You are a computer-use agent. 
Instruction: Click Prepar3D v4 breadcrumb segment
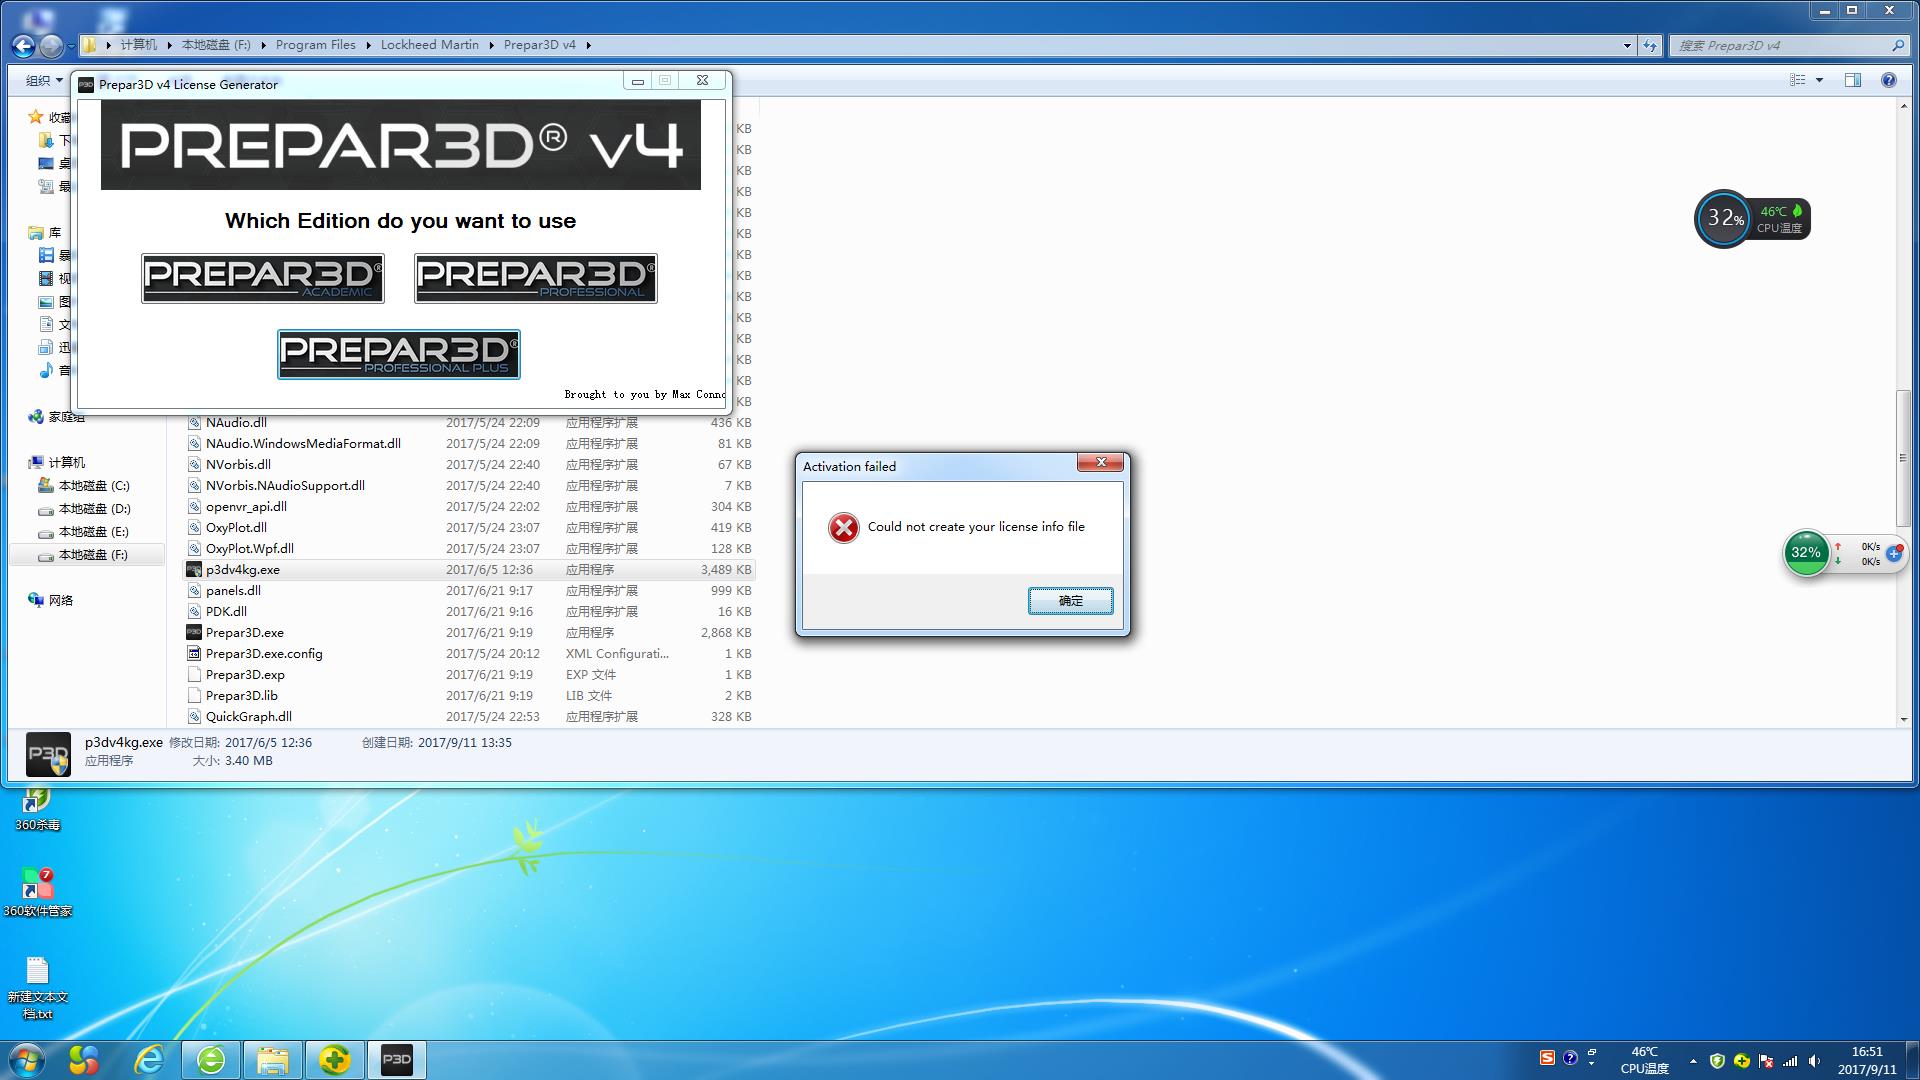pos(539,45)
